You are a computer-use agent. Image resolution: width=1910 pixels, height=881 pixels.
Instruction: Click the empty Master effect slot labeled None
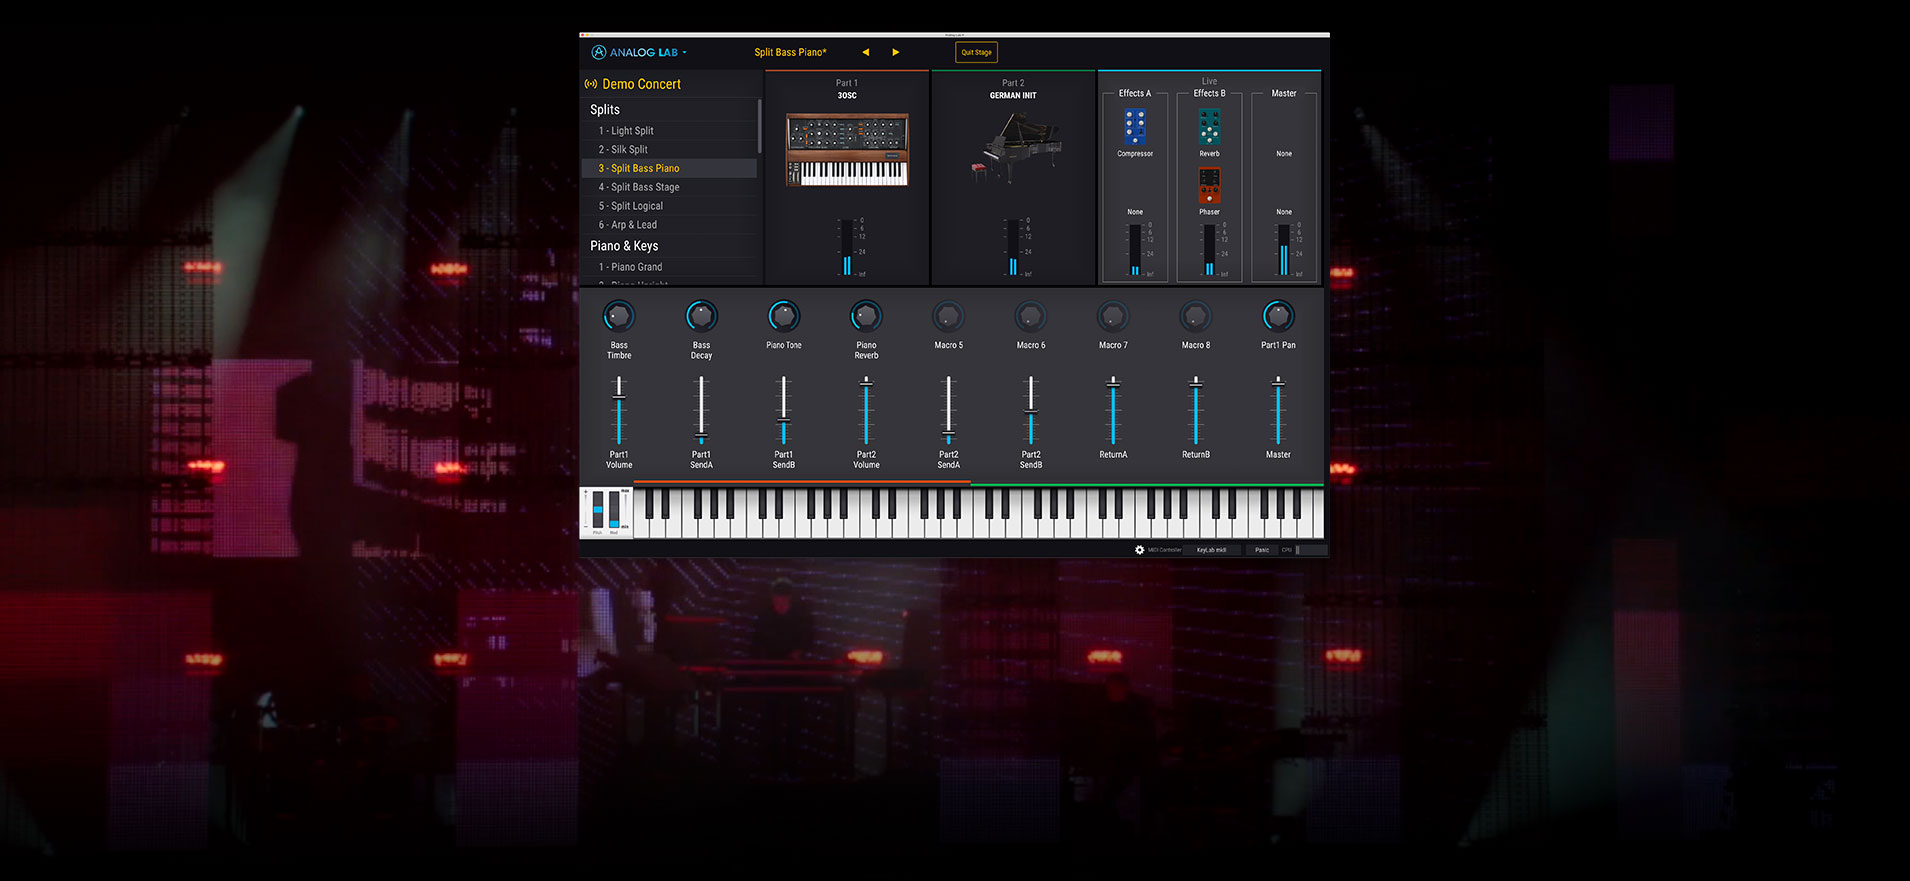tap(1284, 154)
